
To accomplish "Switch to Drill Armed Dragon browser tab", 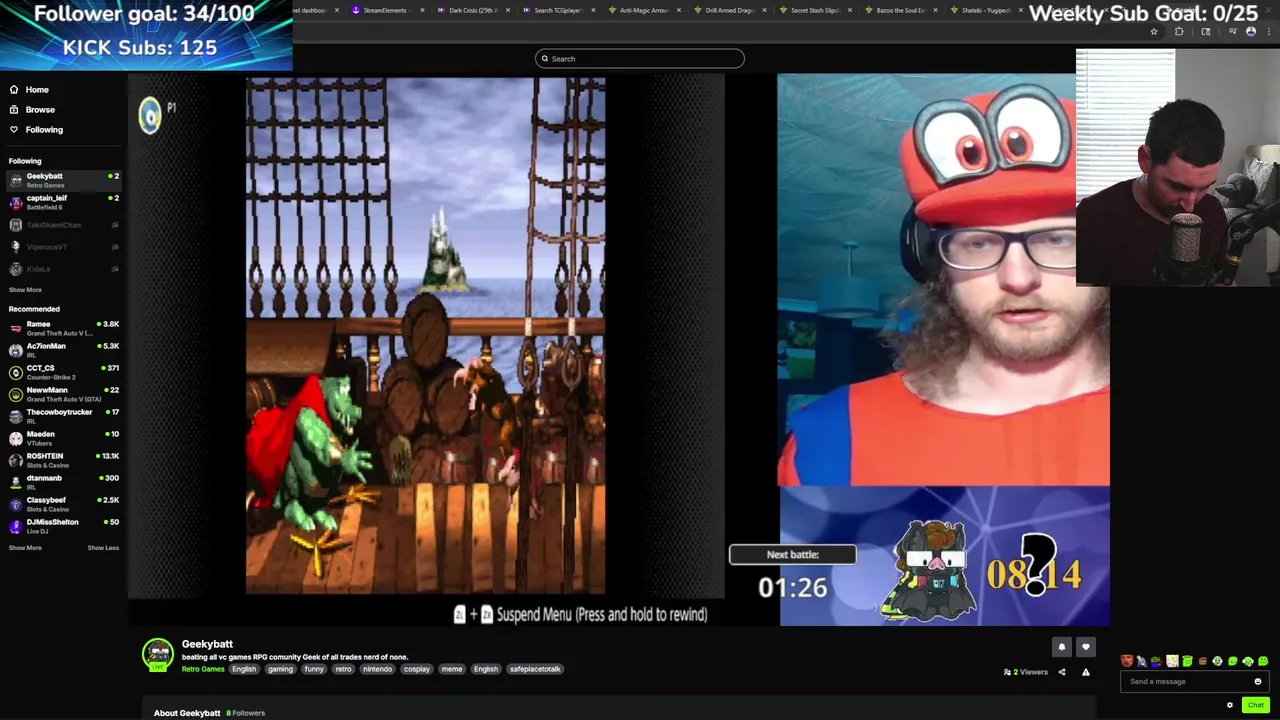I will pos(729,10).
